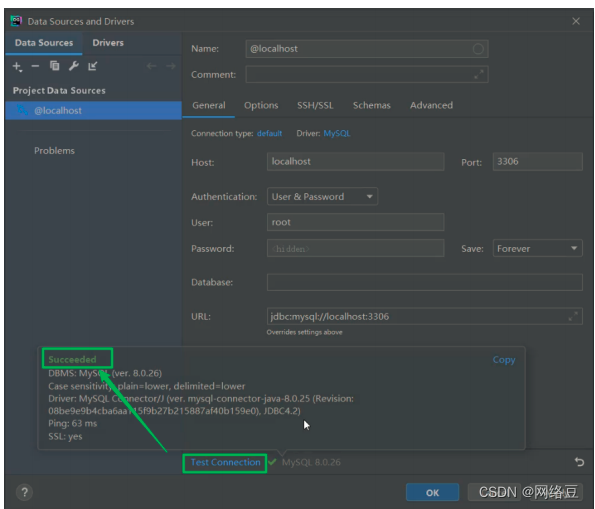Expand the Comment field with arrow icon
The height and width of the screenshot is (509, 595).
(x=479, y=74)
